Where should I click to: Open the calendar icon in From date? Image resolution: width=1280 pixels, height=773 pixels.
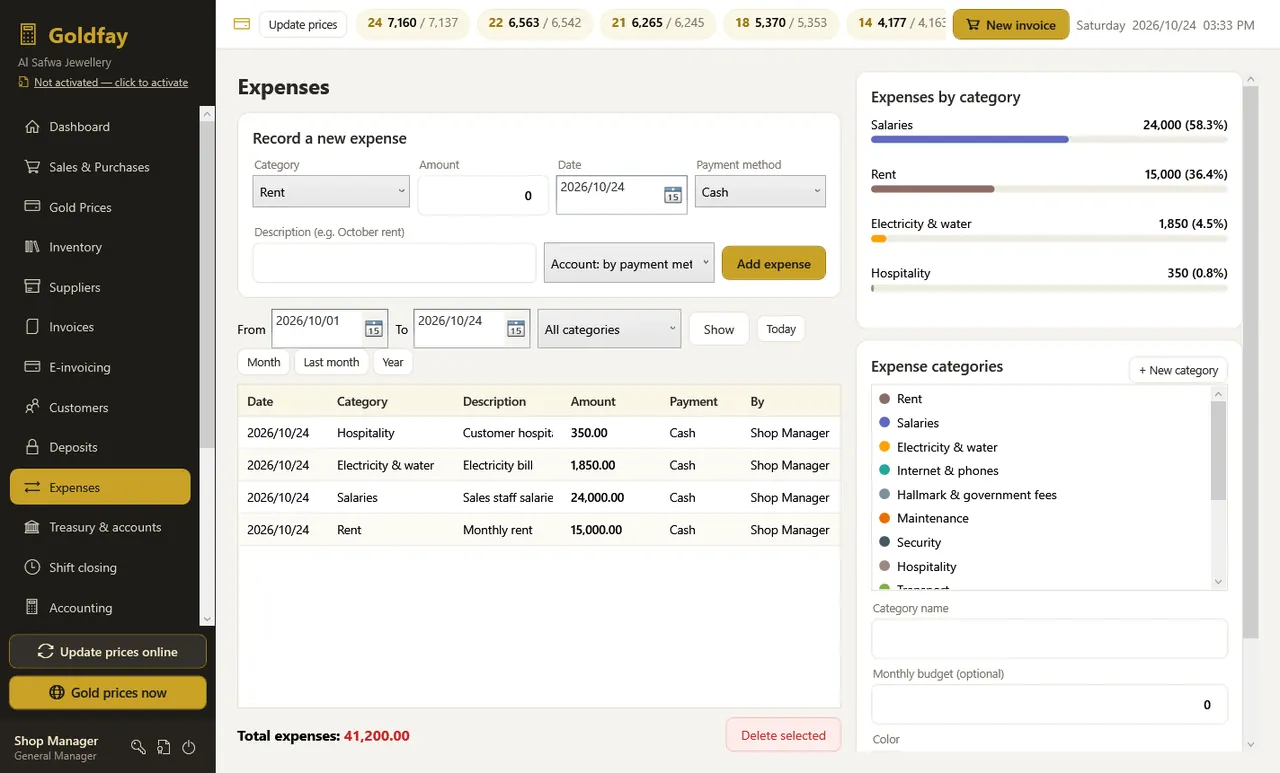click(x=373, y=328)
